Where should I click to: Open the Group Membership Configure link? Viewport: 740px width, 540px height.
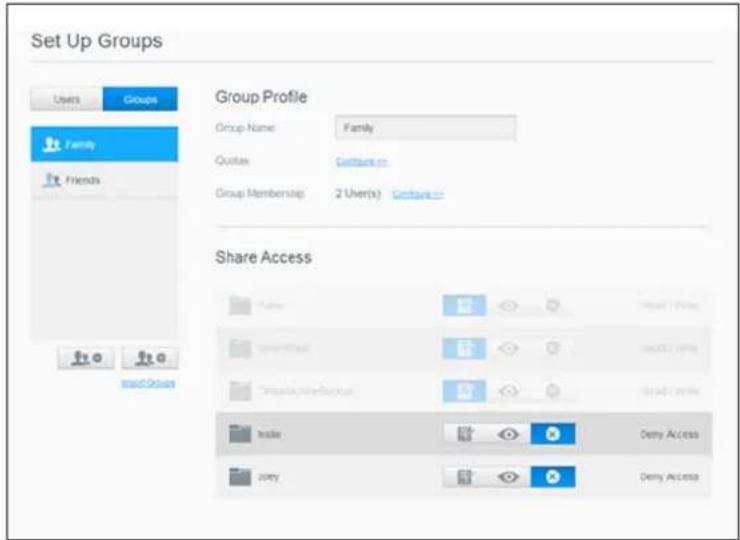[x=418, y=194]
